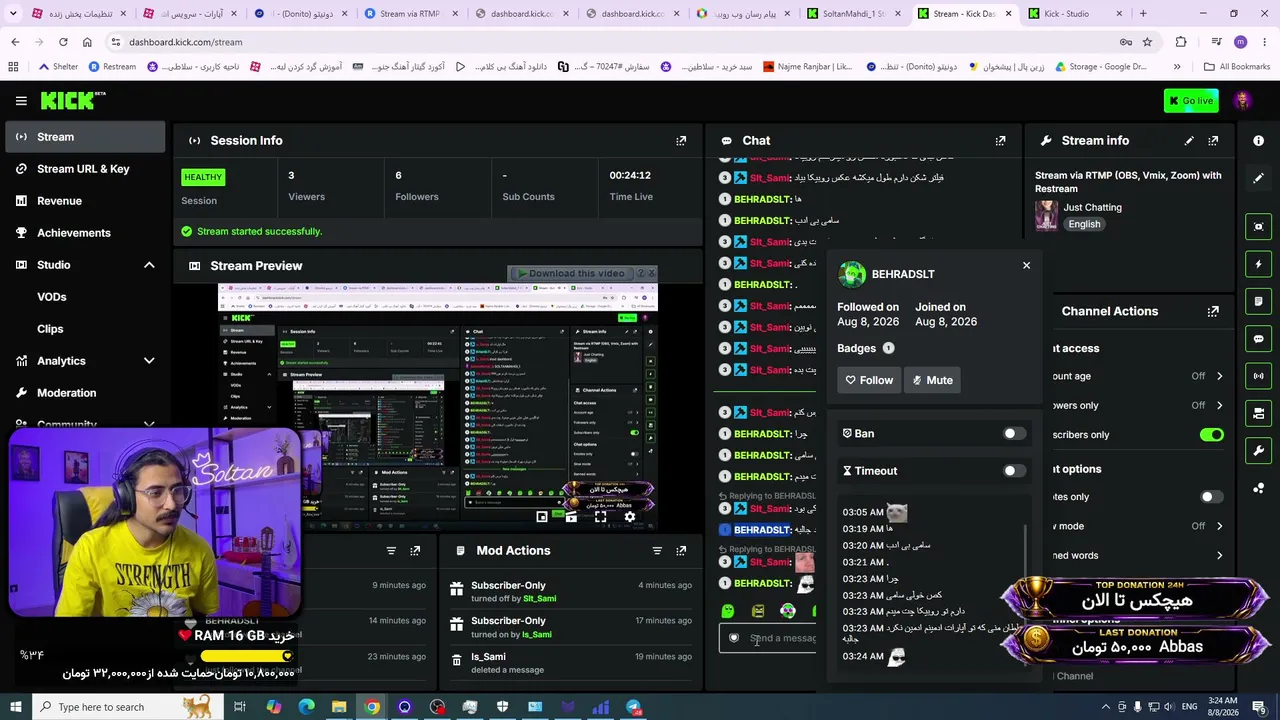Screen dimensions: 1280x720
Task: Pop out the Channel Actions panel
Action: 1213,311
